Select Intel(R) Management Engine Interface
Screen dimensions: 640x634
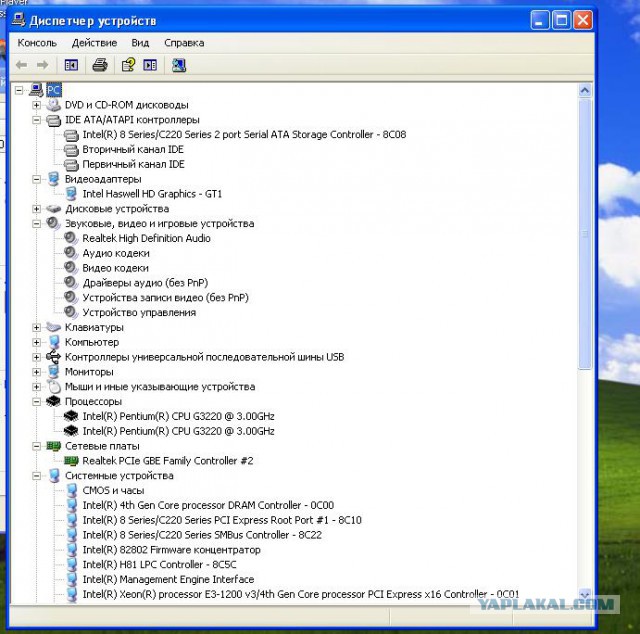point(168,579)
